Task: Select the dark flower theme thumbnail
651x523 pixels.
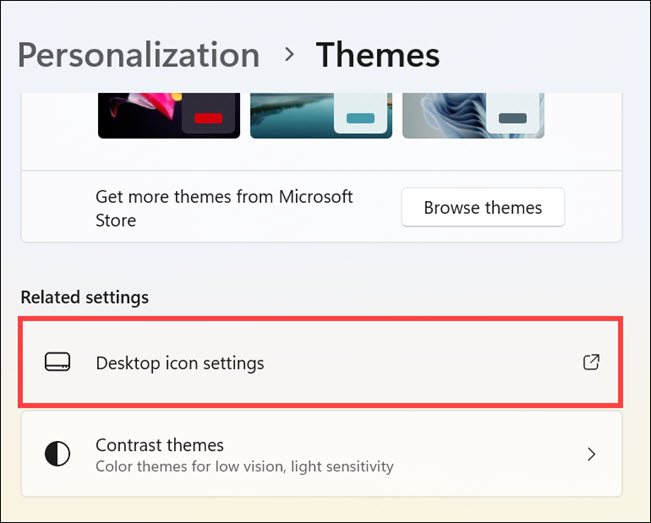Action: [140, 115]
